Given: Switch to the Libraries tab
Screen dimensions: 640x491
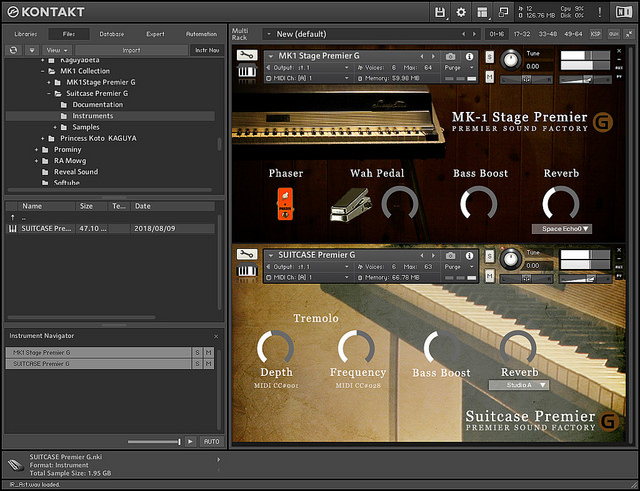Looking at the screenshot, I should [x=26, y=34].
